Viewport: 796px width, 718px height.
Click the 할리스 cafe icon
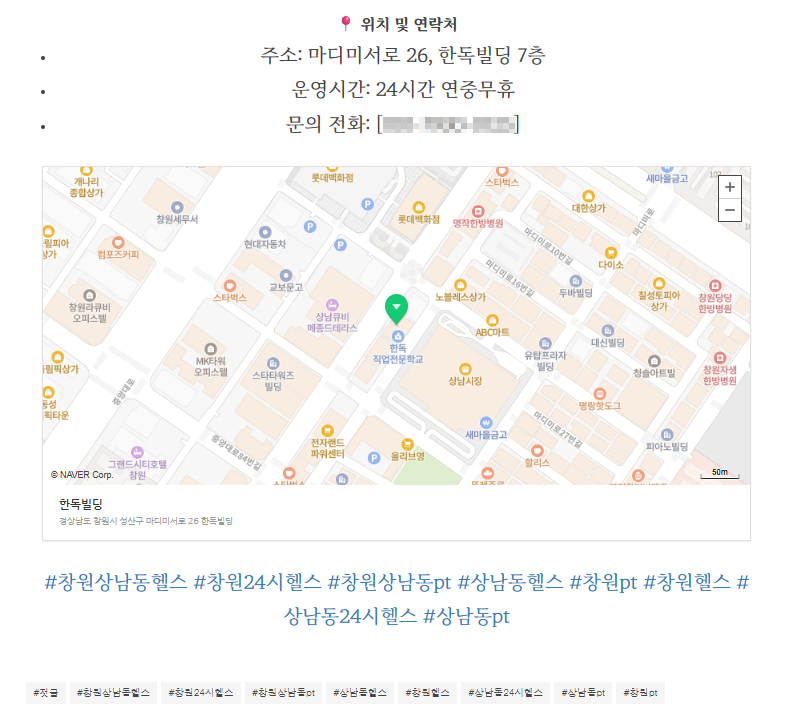click(x=537, y=450)
